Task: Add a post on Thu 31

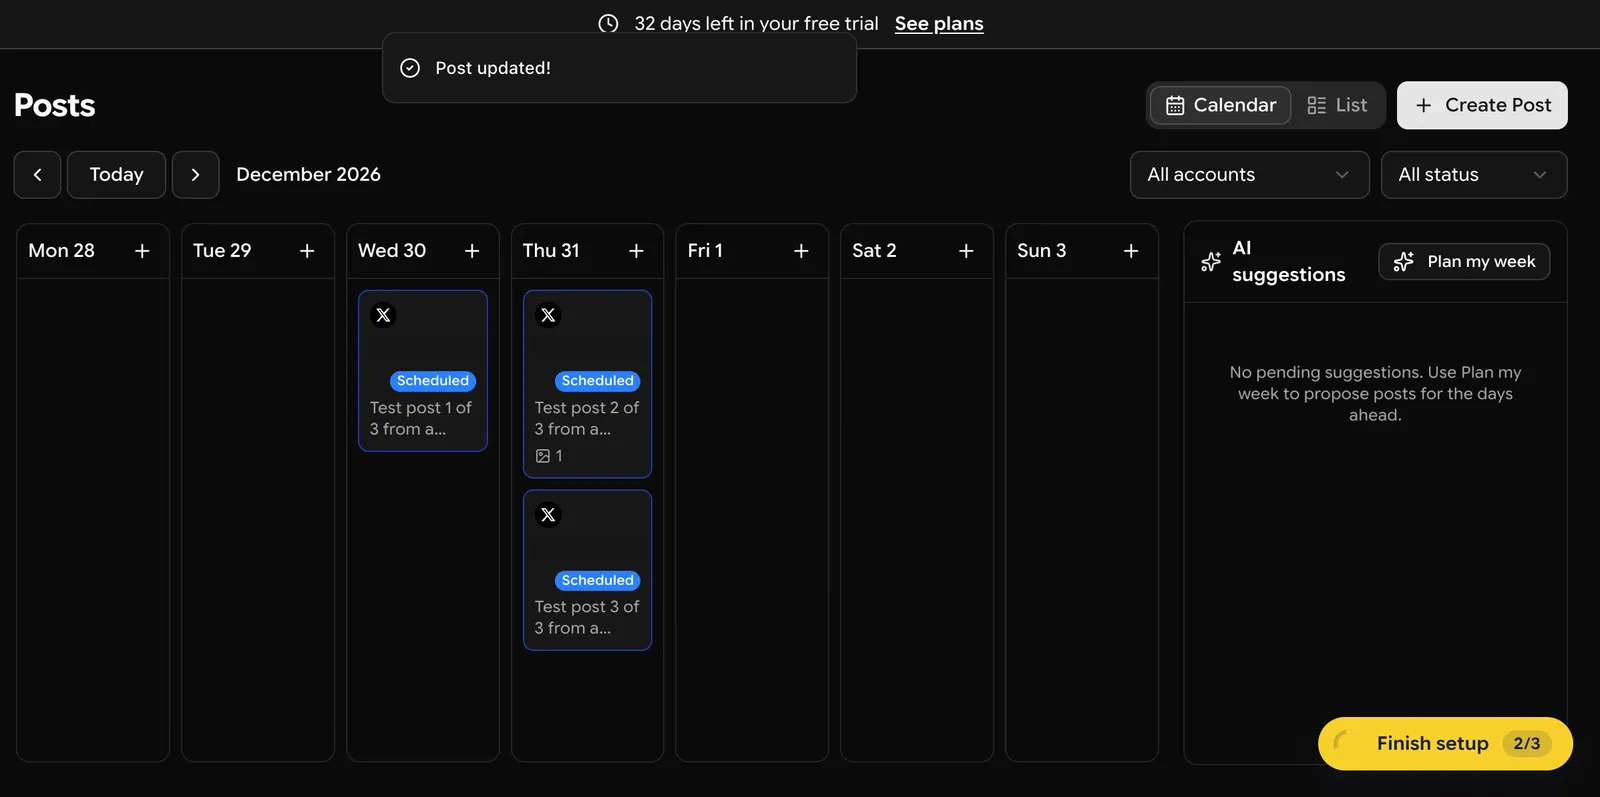Action: coord(636,251)
